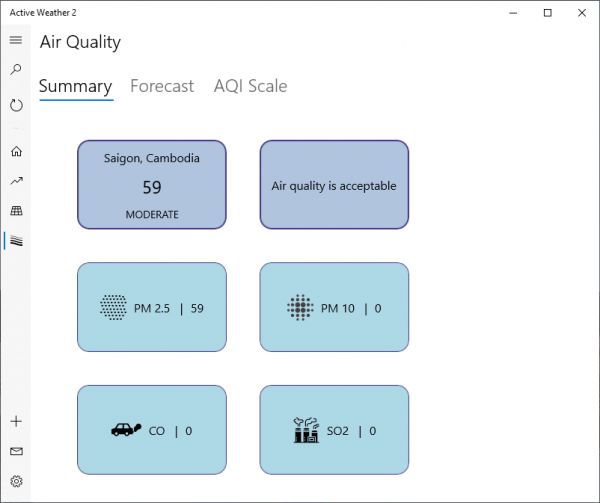Select the Air Quality wavy lines icon
The height and width of the screenshot is (503, 600).
(x=16, y=241)
